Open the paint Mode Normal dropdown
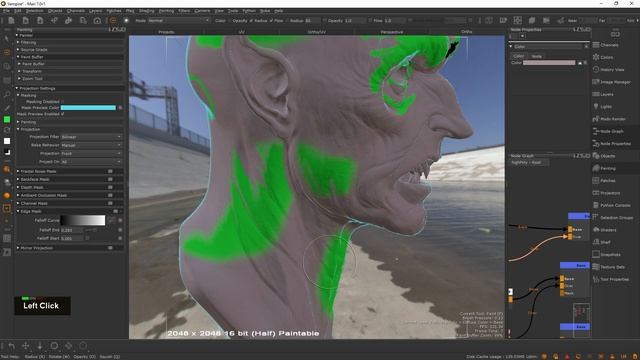Viewport: 640px width, 360px height. click(178, 20)
